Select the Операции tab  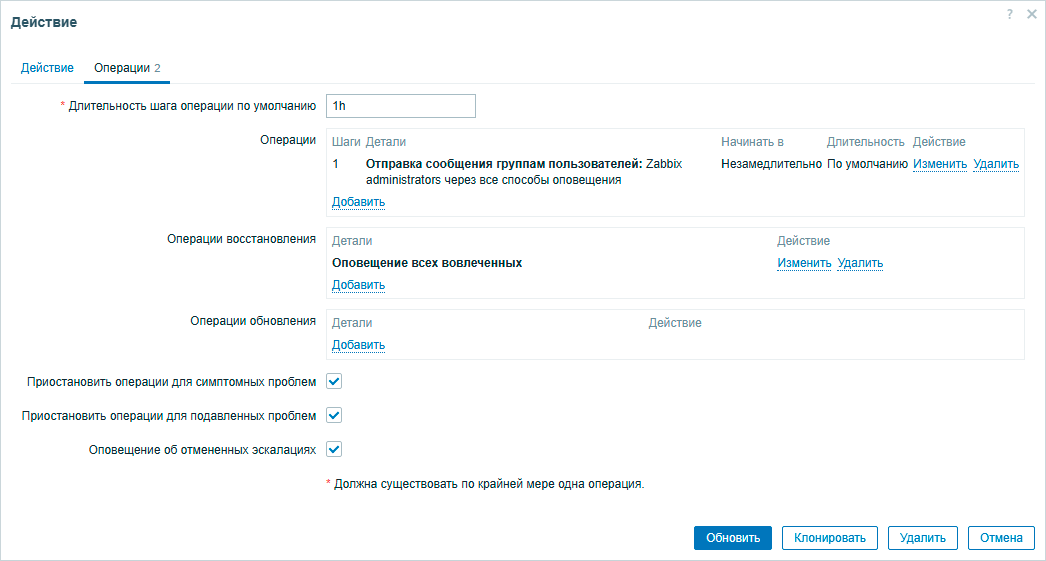tap(127, 68)
